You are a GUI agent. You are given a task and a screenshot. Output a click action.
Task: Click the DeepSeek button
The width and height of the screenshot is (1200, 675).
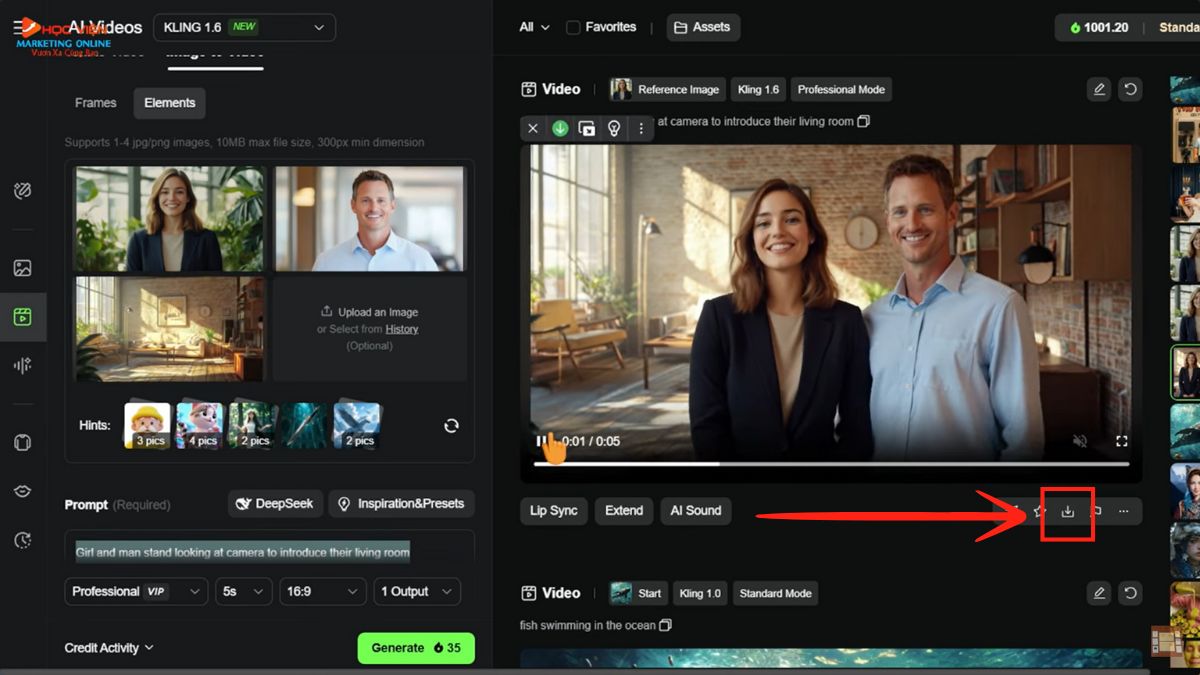(275, 504)
